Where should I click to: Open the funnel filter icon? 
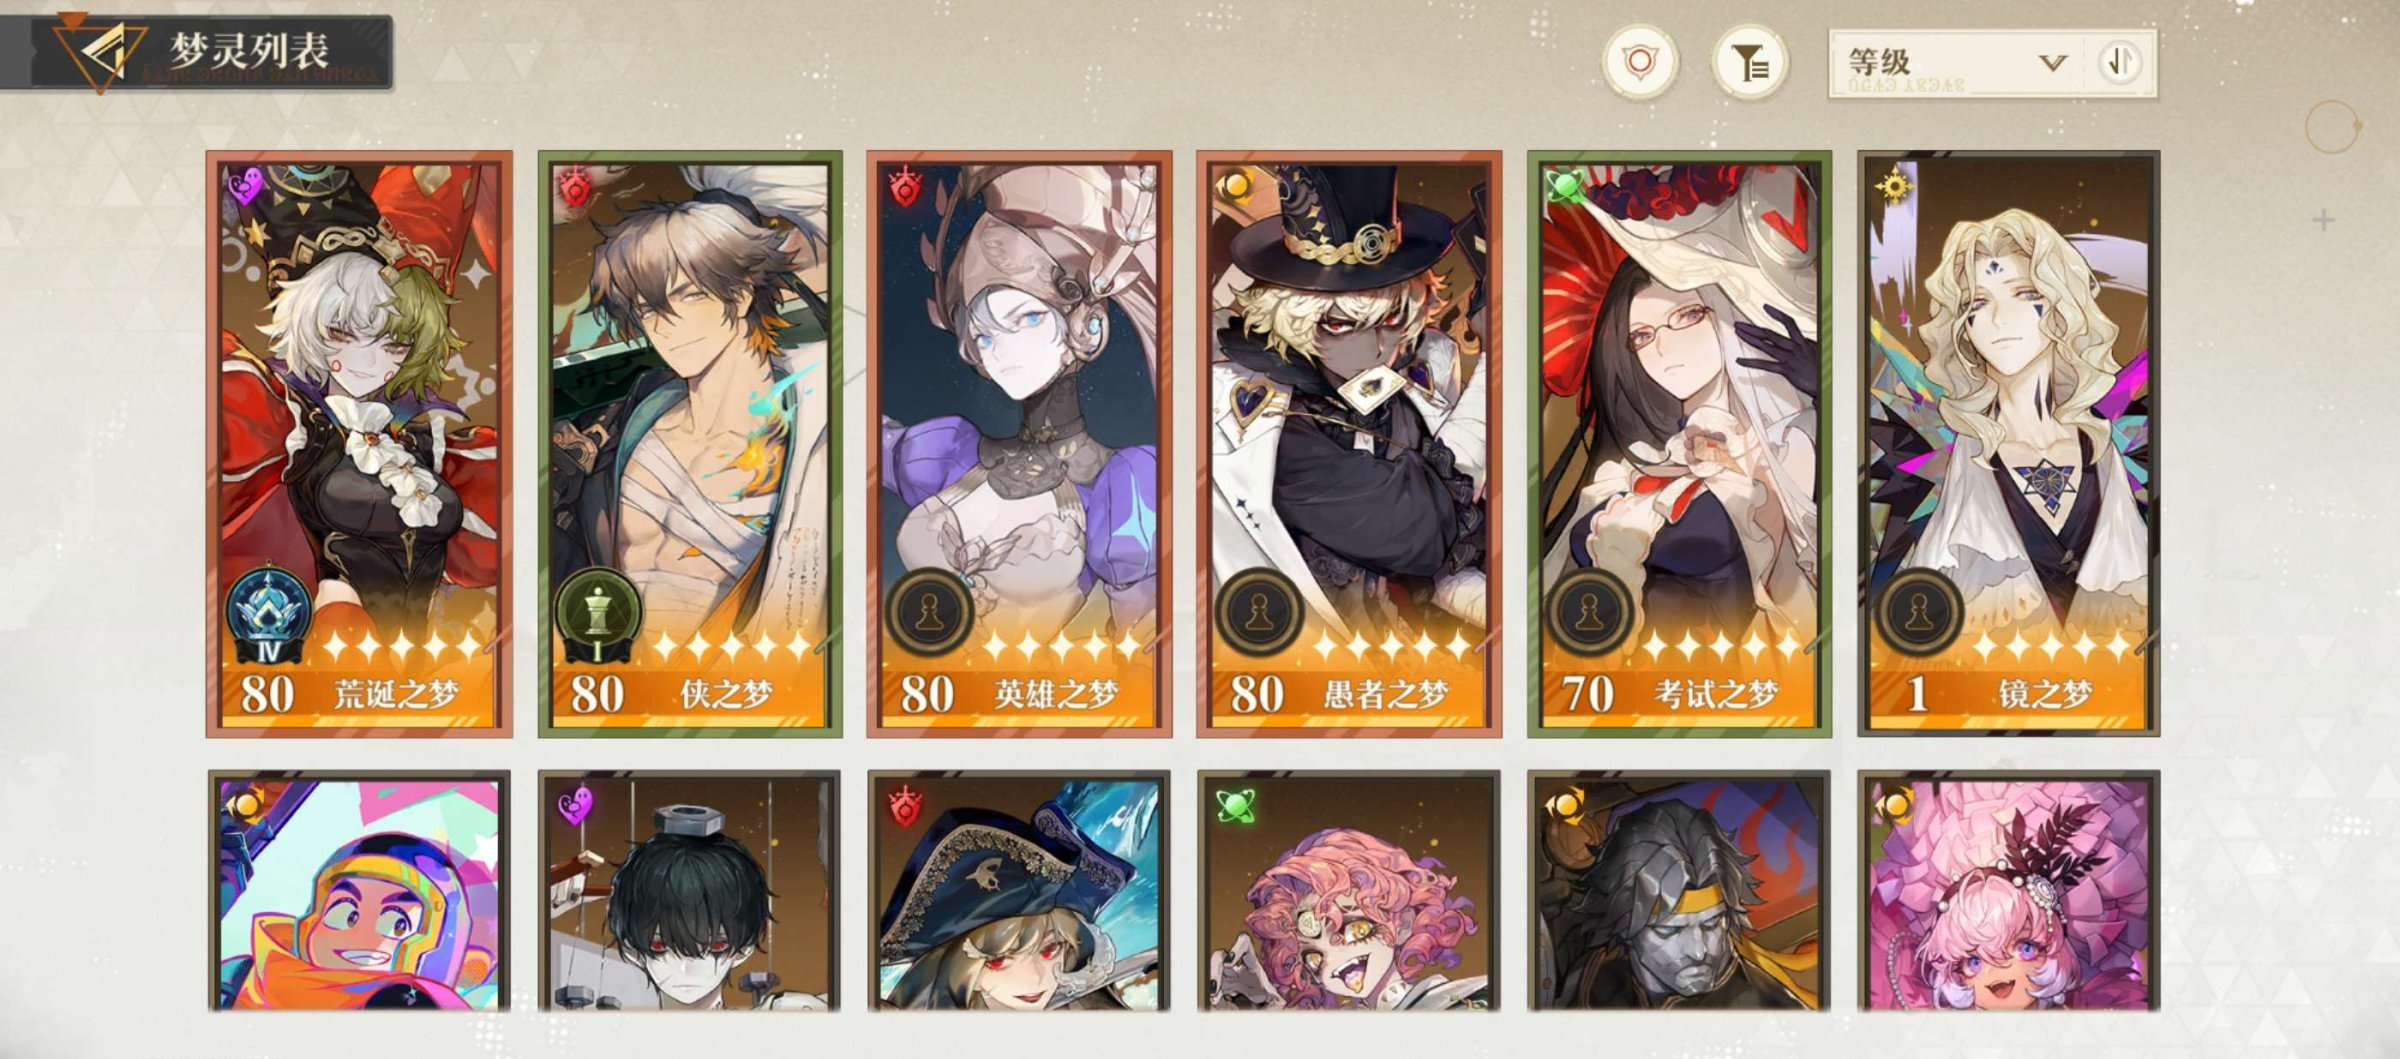click(x=1749, y=63)
